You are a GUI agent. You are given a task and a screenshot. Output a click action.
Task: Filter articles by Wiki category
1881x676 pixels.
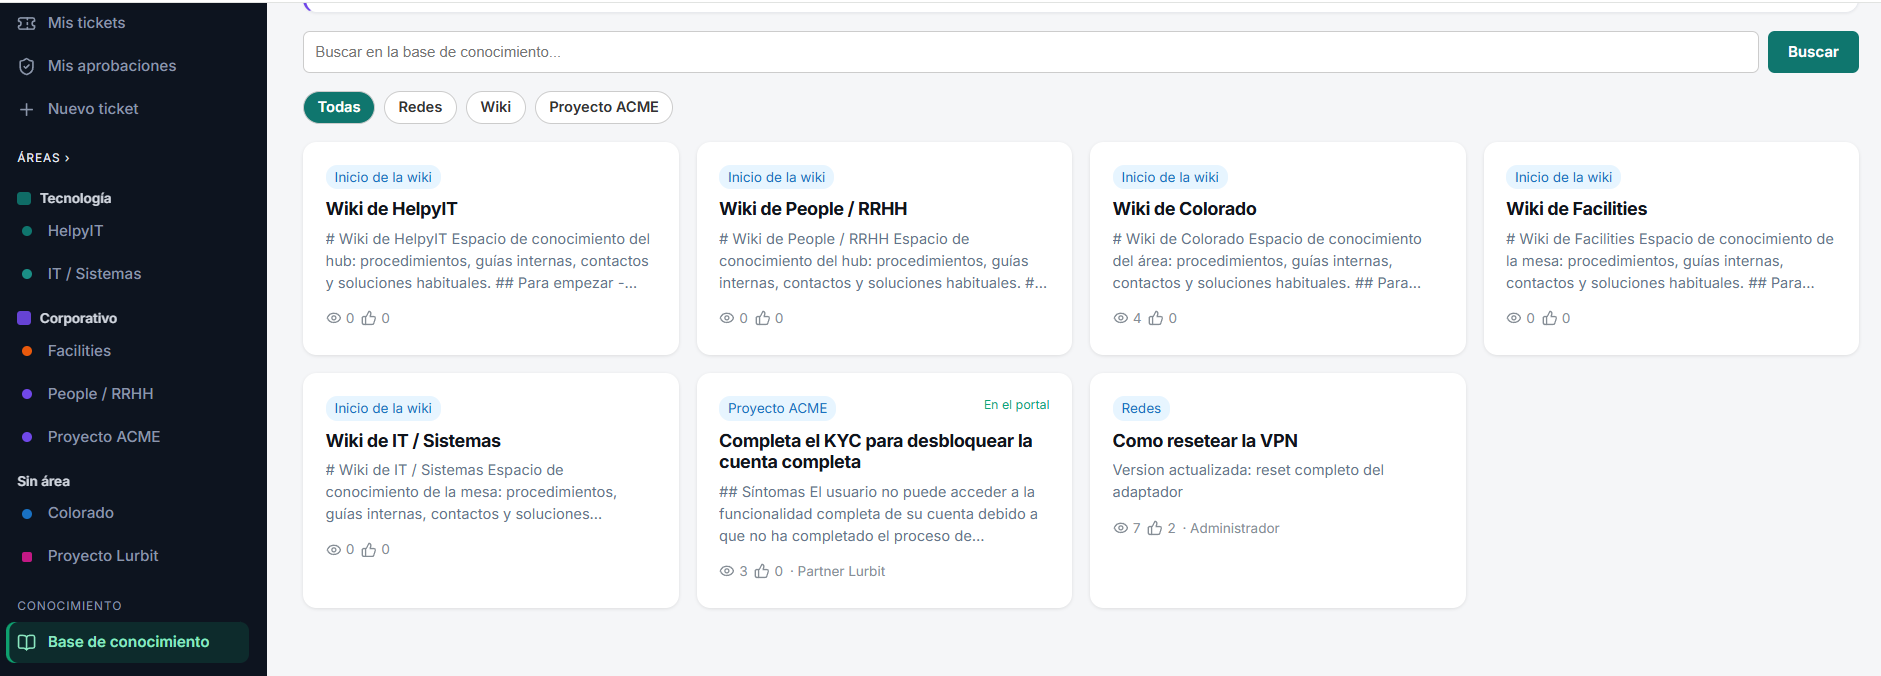click(496, 107)
